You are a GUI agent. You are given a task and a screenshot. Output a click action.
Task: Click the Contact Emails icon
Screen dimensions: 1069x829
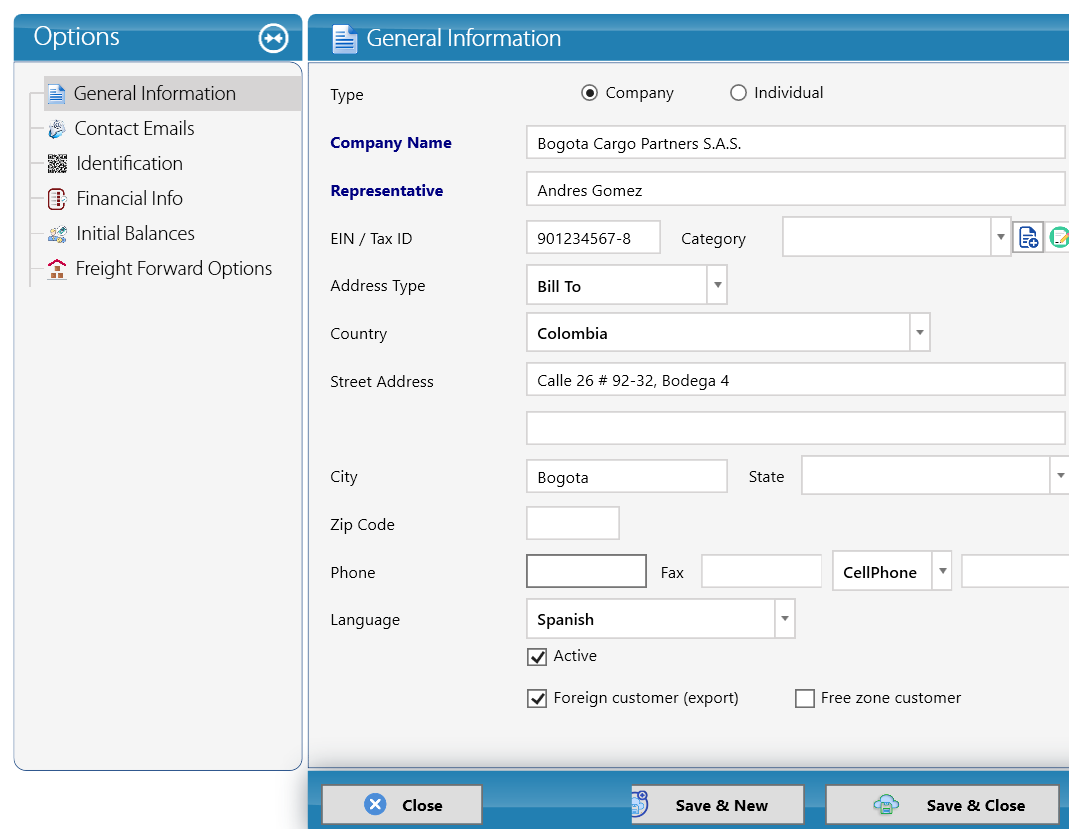point(57,128)
